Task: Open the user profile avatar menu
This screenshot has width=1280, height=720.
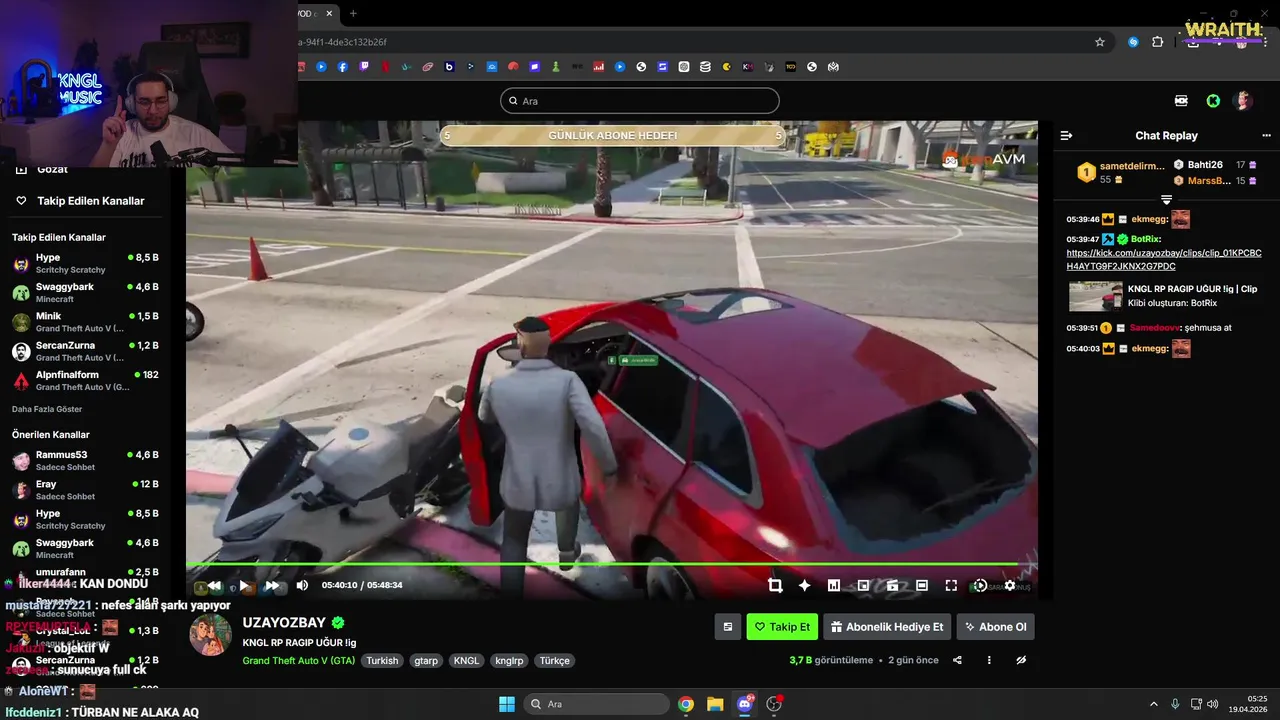Action: [x=1243, y=101]
